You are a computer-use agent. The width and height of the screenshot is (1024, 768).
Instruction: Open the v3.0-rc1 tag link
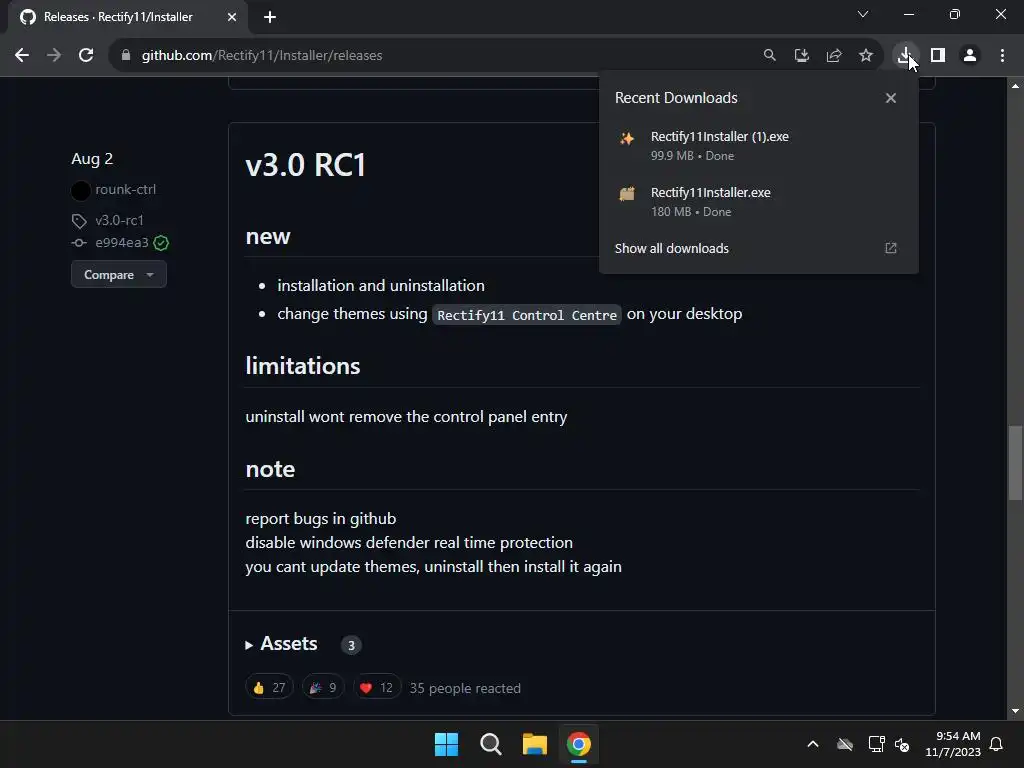coord(120,220)
